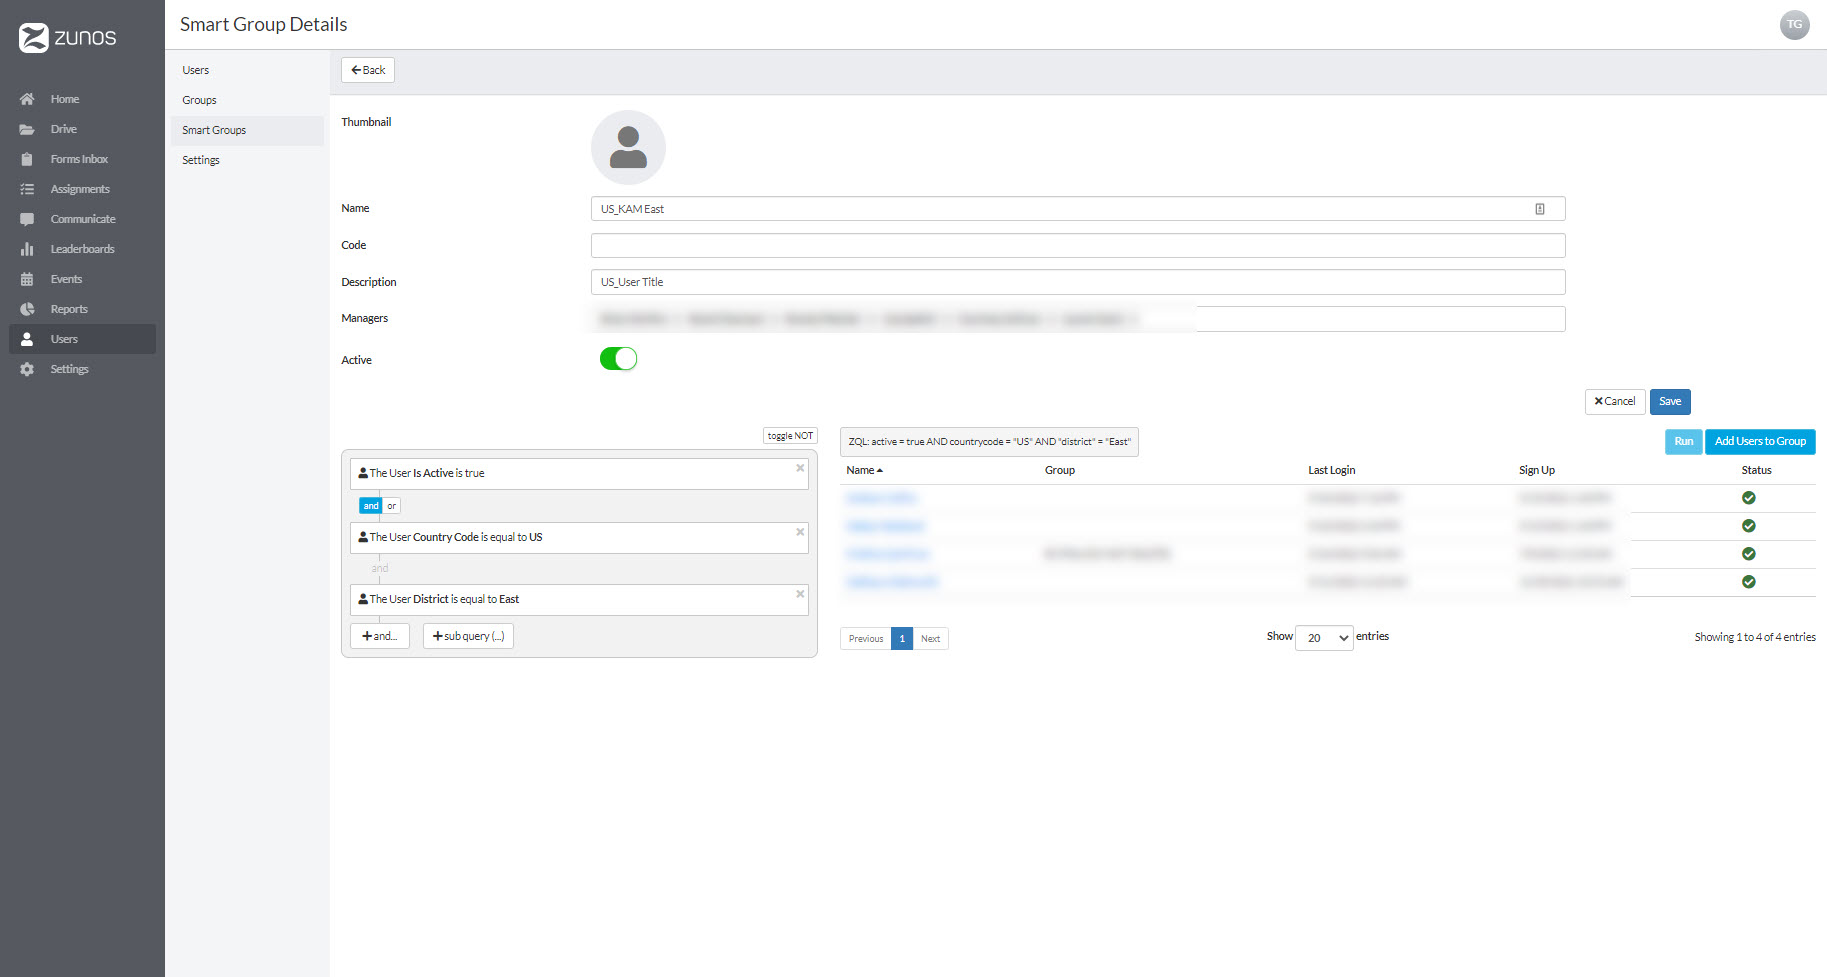Open Smart Groups in the submenu
Image resolution: width=1827 pixels, height=977 pixels.
(x=247, y=130)
